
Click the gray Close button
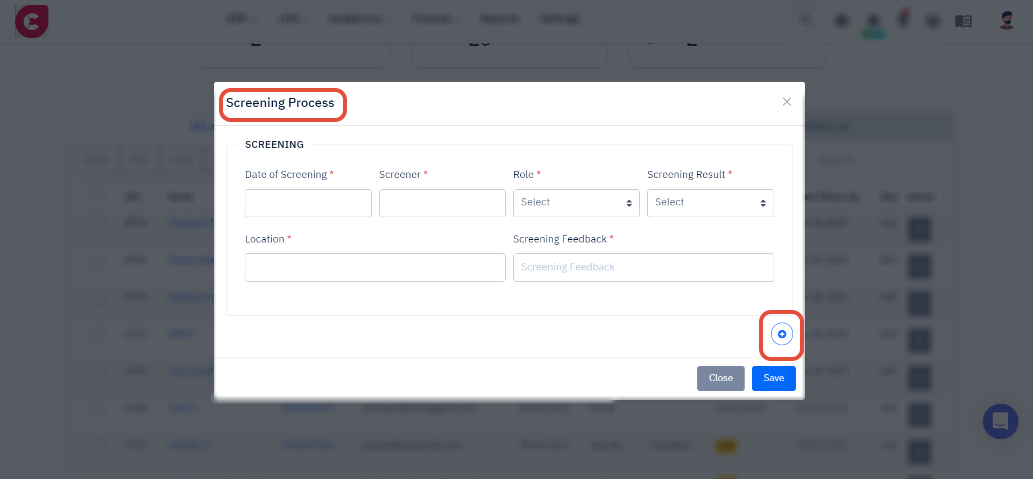click(720, 378)
